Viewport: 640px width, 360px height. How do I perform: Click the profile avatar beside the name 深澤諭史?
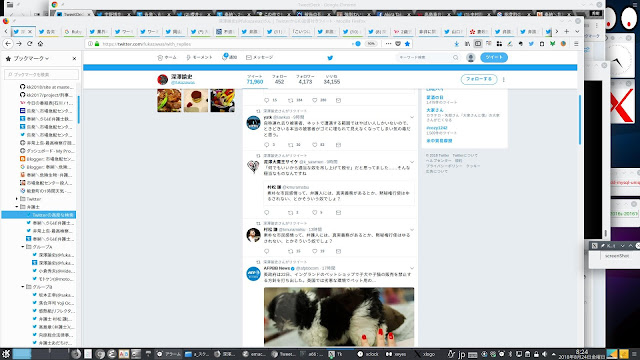point(162,79)
